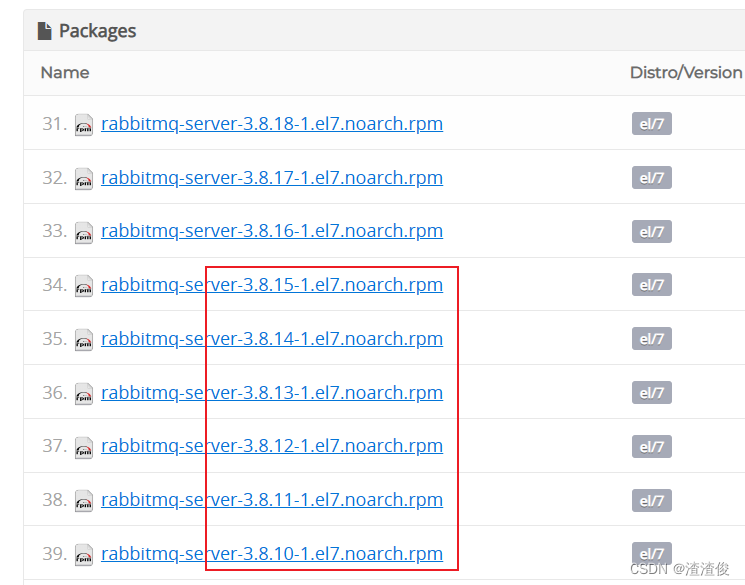Open rabbitmq-server-3.8.15-1.el7.noarch.rpm package link
Viewport: 745px width, 585px height.
pyautogui.click(x=272, y=285)
